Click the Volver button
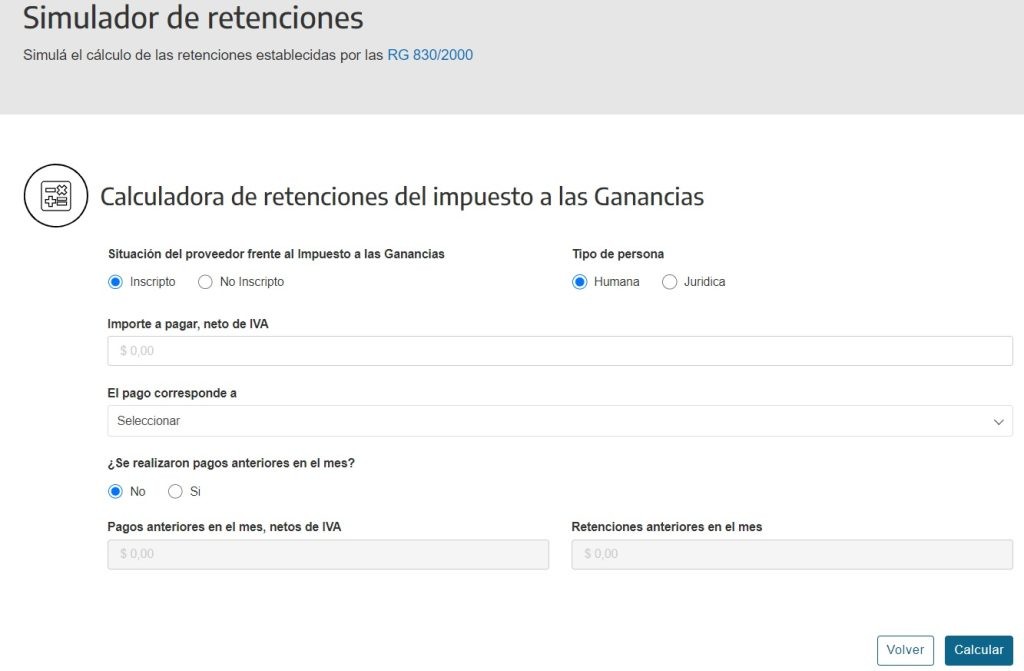1024x671 pixels. pos(905,650)
